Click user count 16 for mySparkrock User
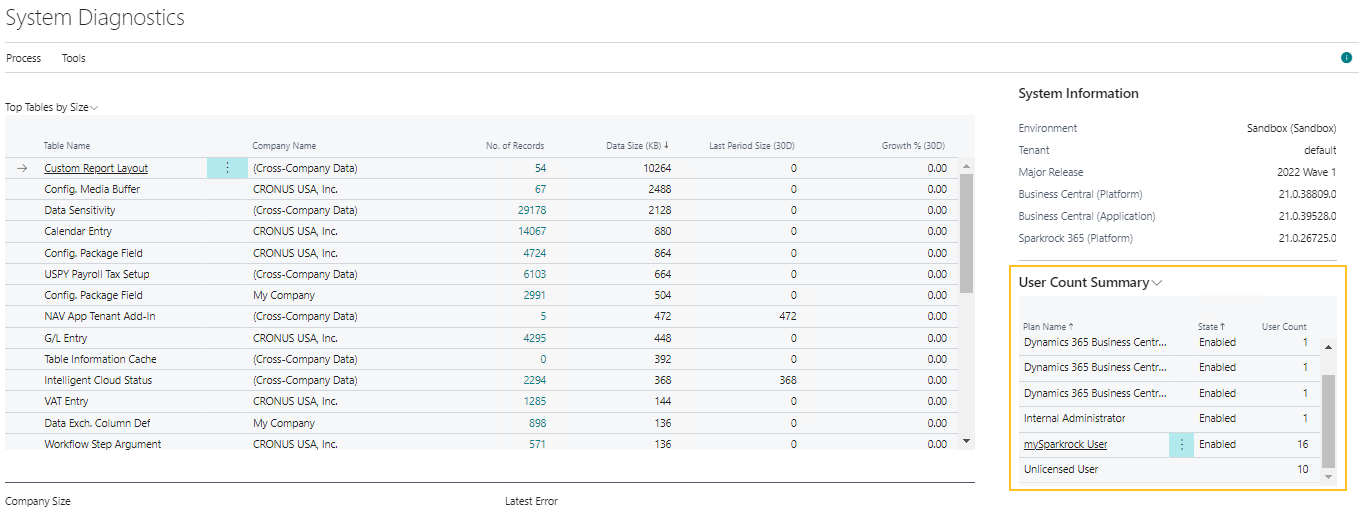This screenshot has width=1365, height=515. 1301,444
